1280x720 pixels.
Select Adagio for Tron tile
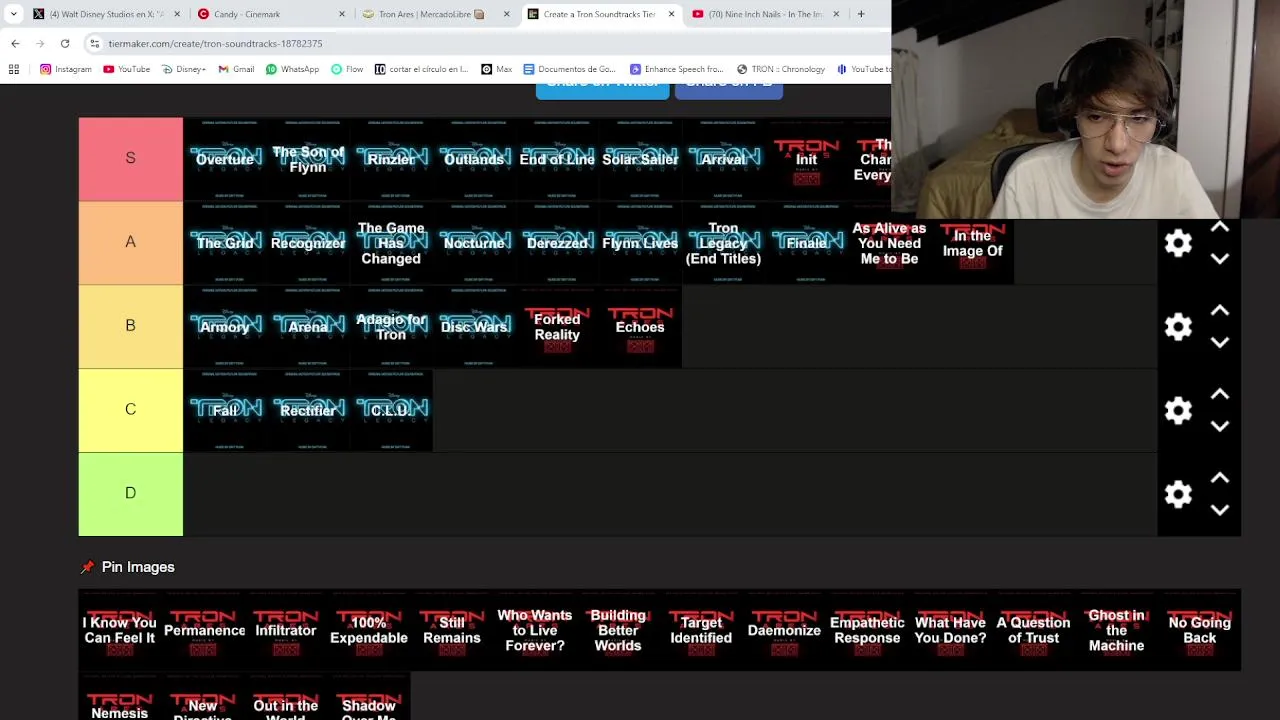tap(391, 327)
